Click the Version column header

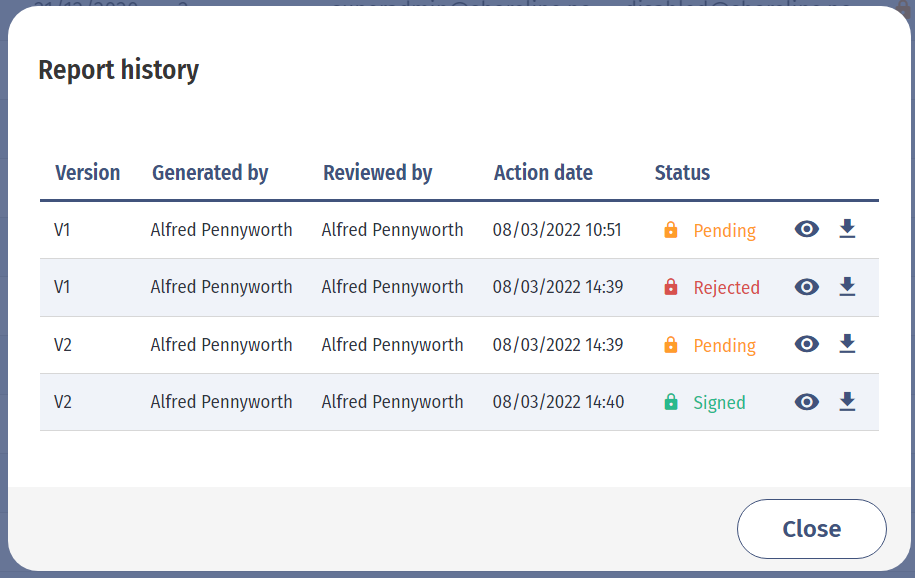[x=88, y=173]
